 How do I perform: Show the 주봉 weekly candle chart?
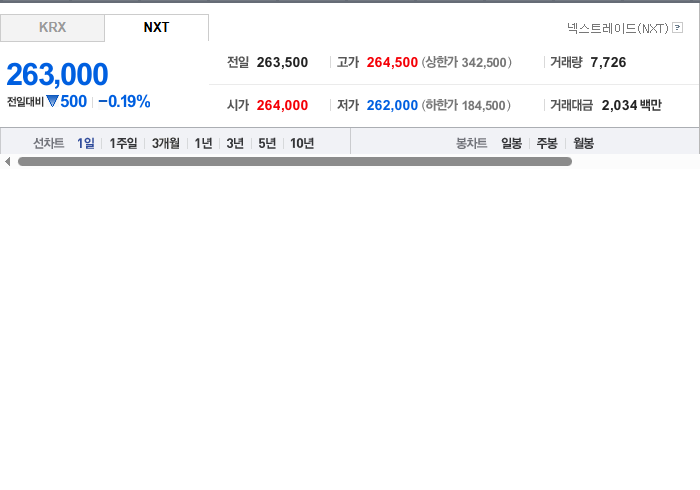547,143
